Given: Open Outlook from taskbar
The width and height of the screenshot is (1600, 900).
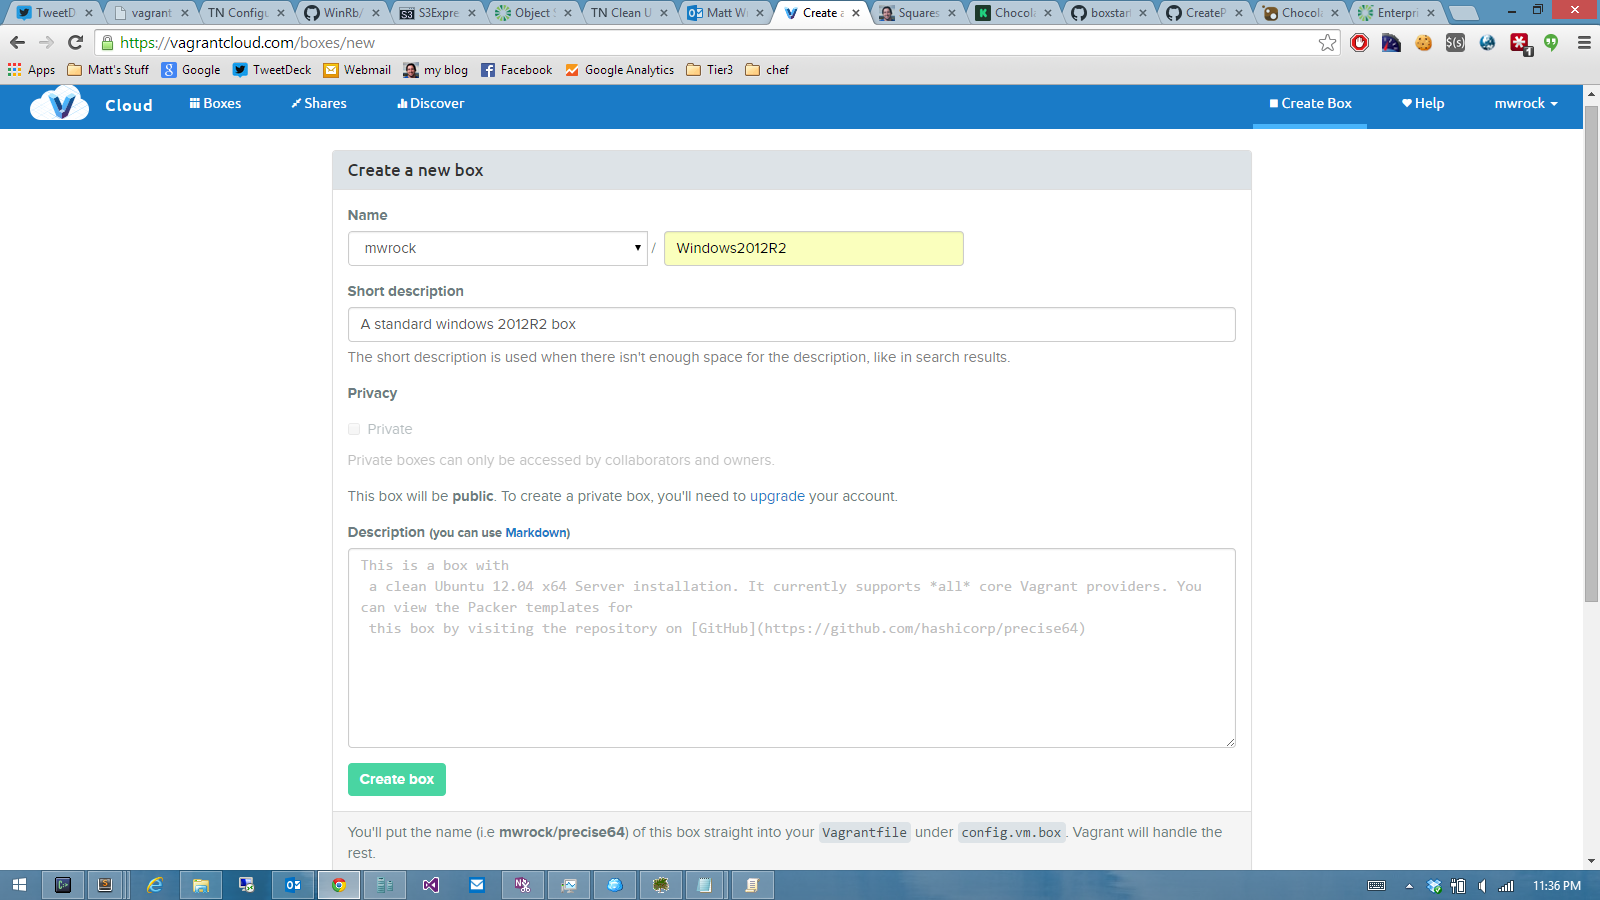Looking at the screenshot, I should 293,885.
